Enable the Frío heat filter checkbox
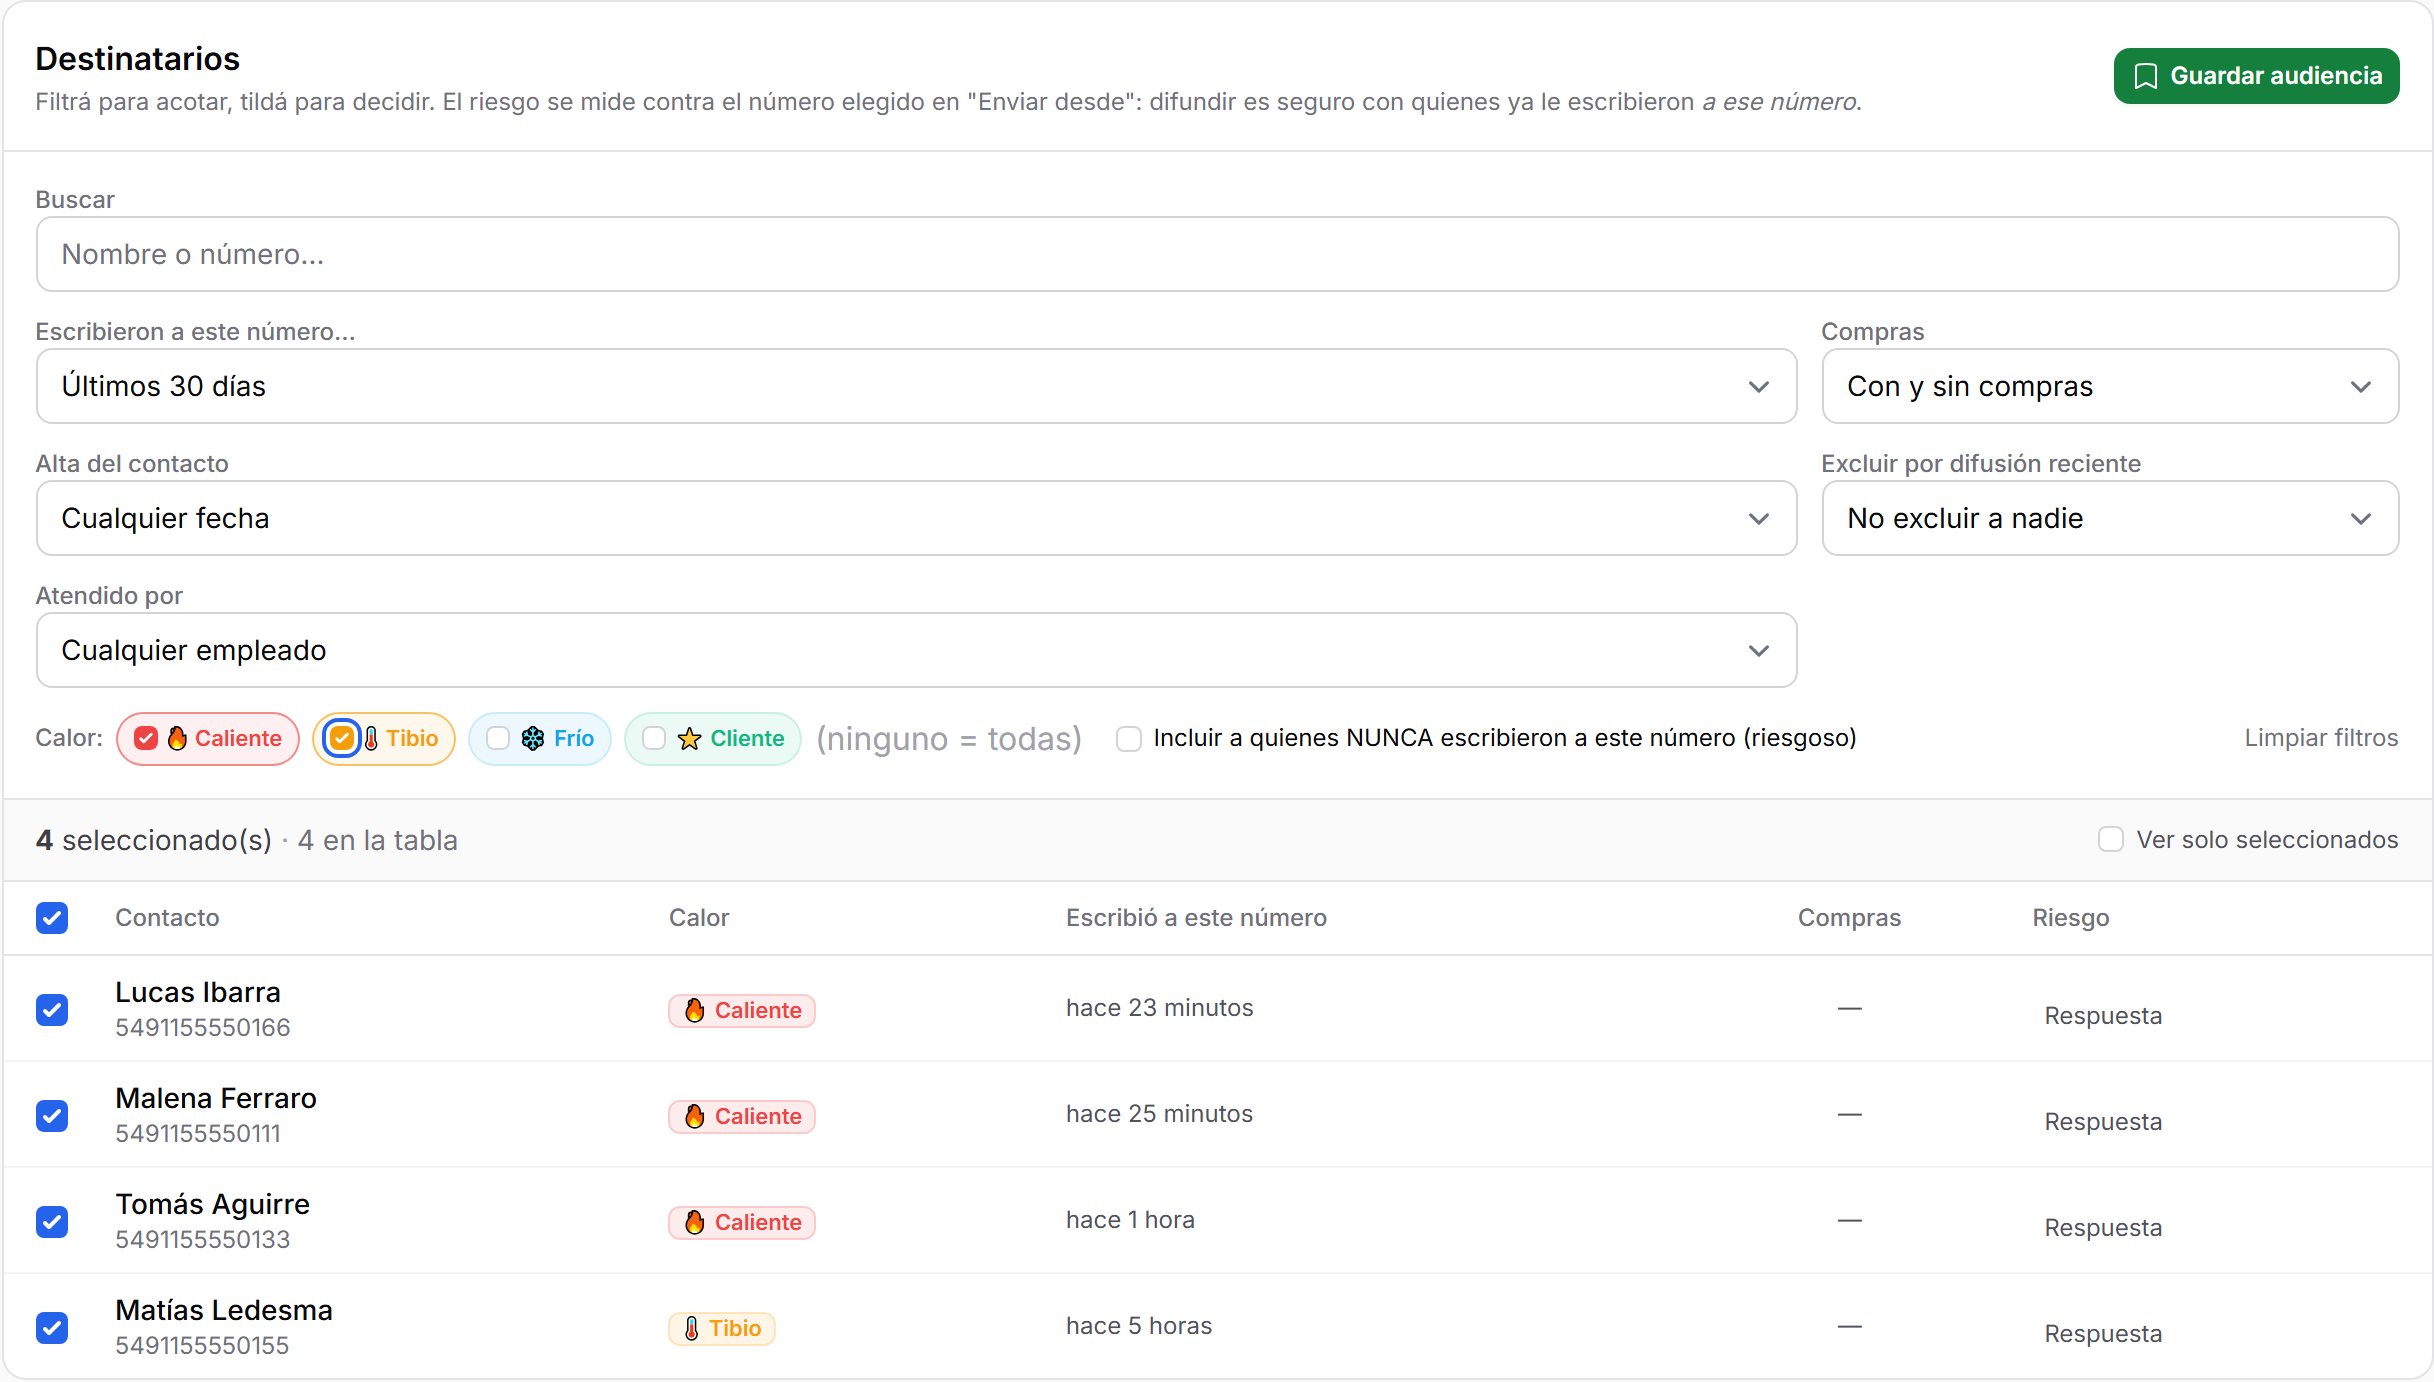 coord(498,738)
